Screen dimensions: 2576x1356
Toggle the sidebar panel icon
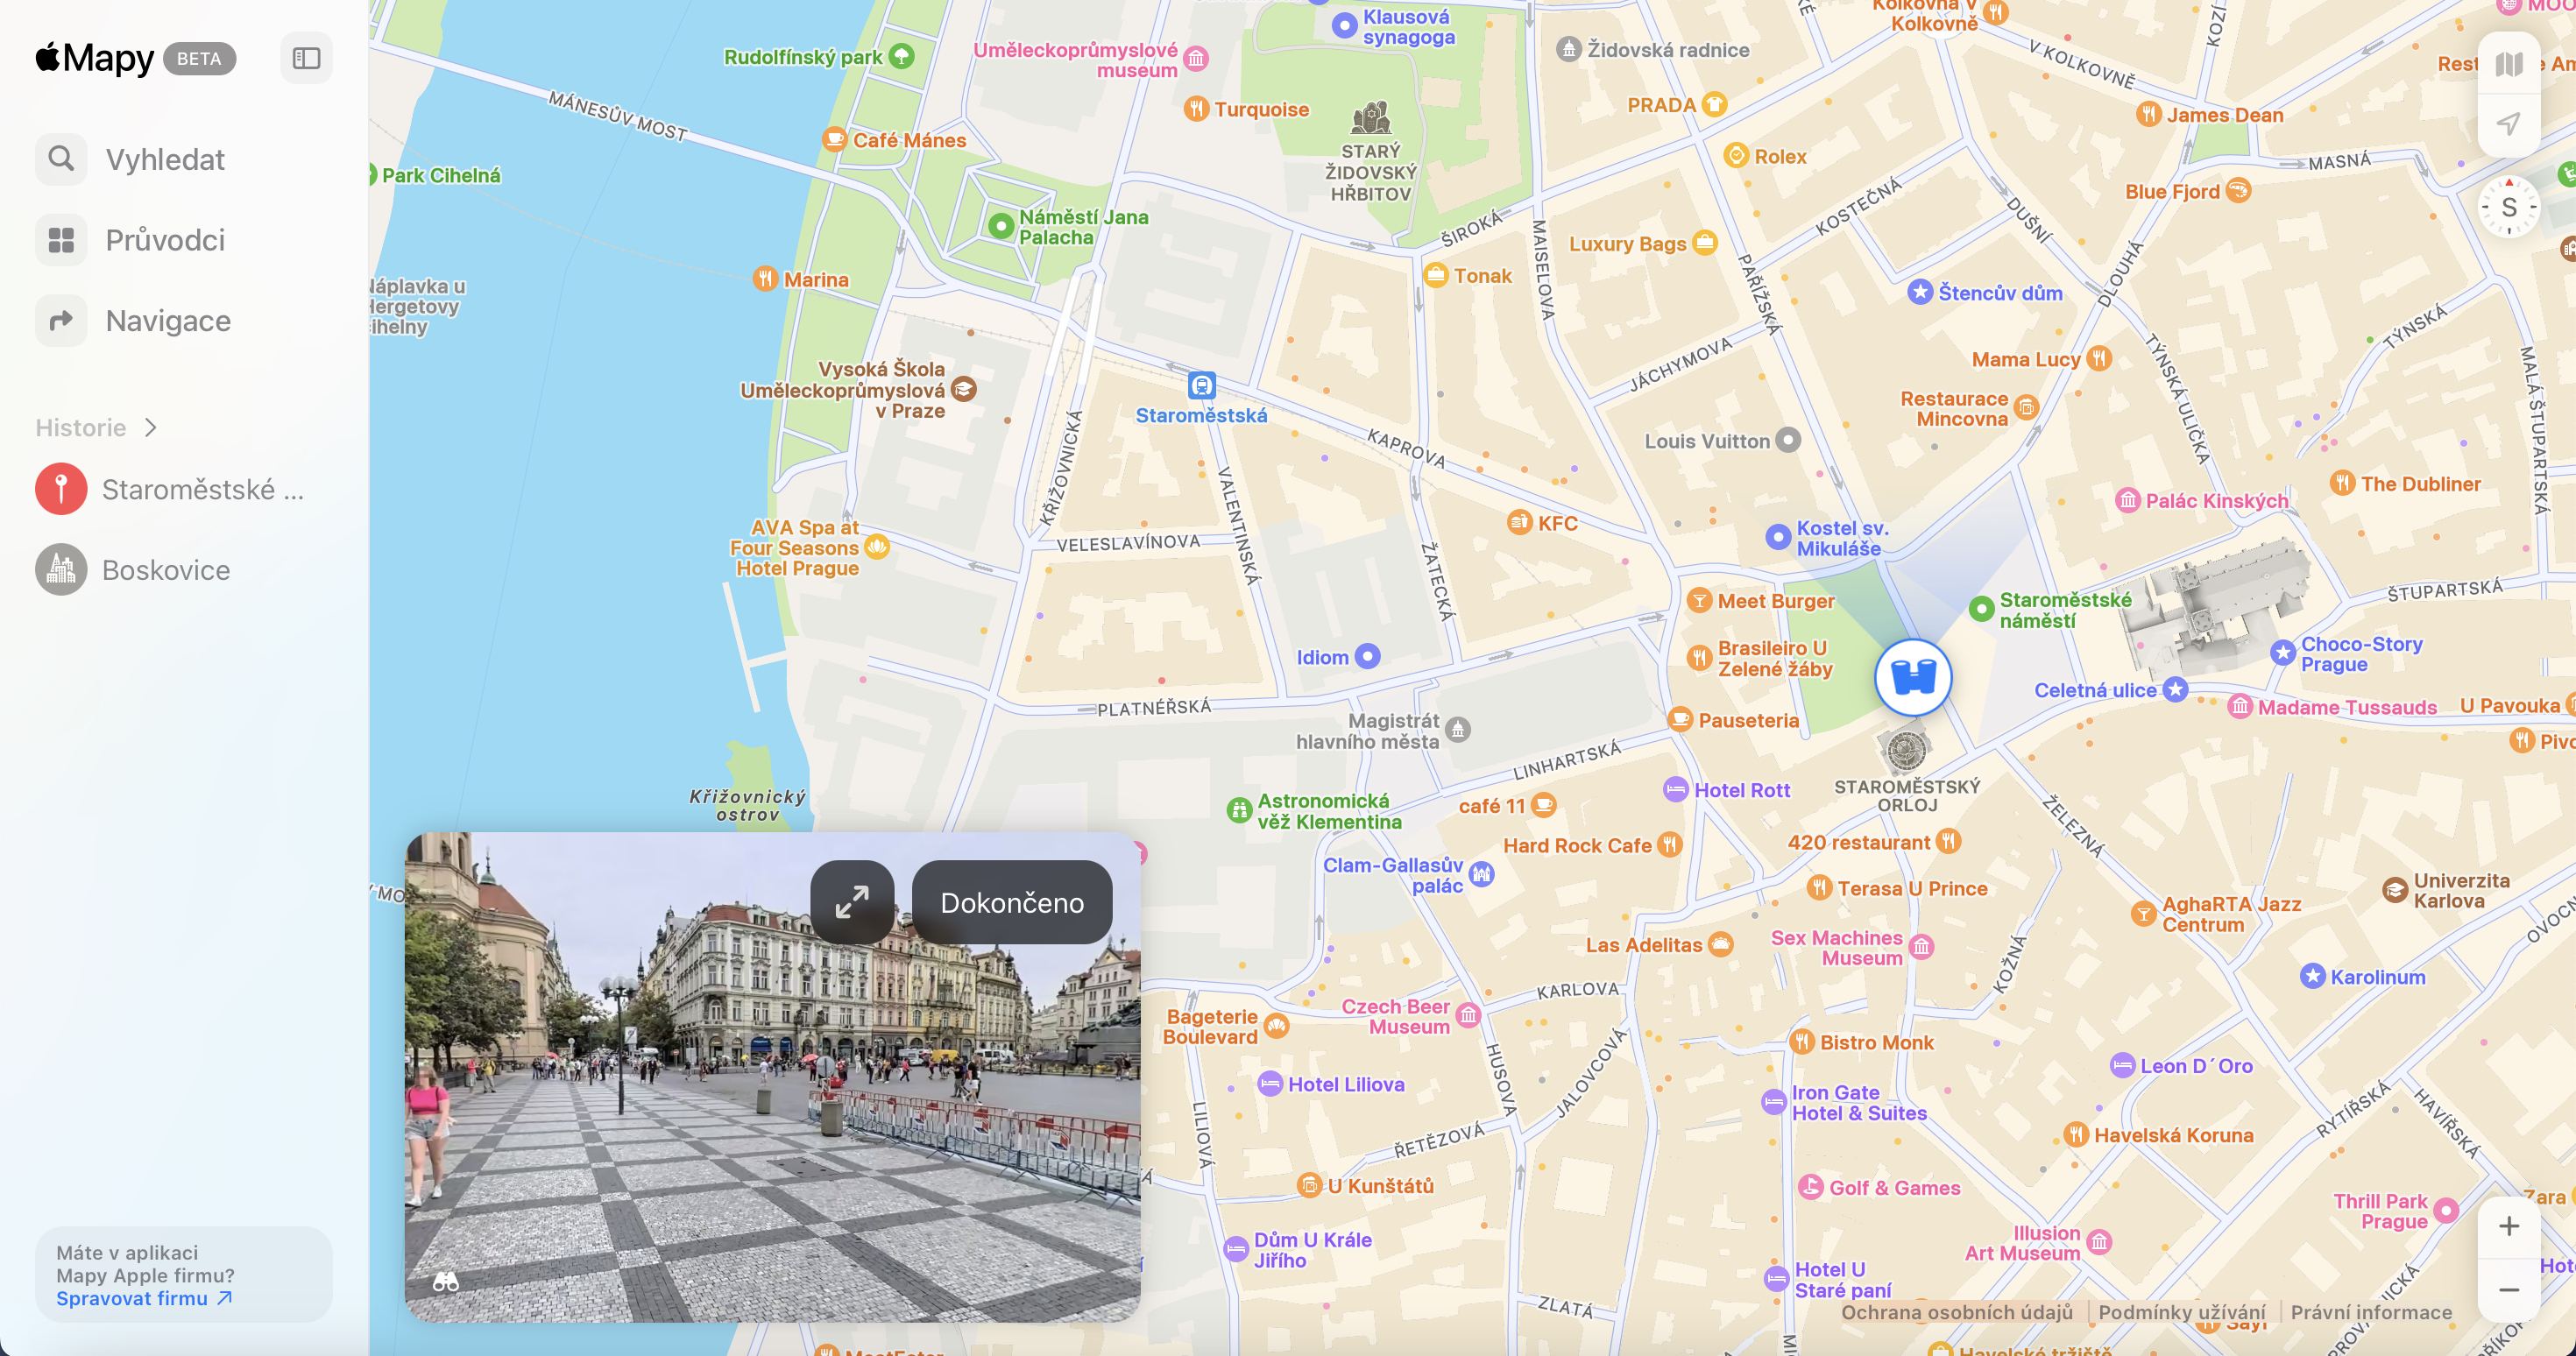point(306,58)
